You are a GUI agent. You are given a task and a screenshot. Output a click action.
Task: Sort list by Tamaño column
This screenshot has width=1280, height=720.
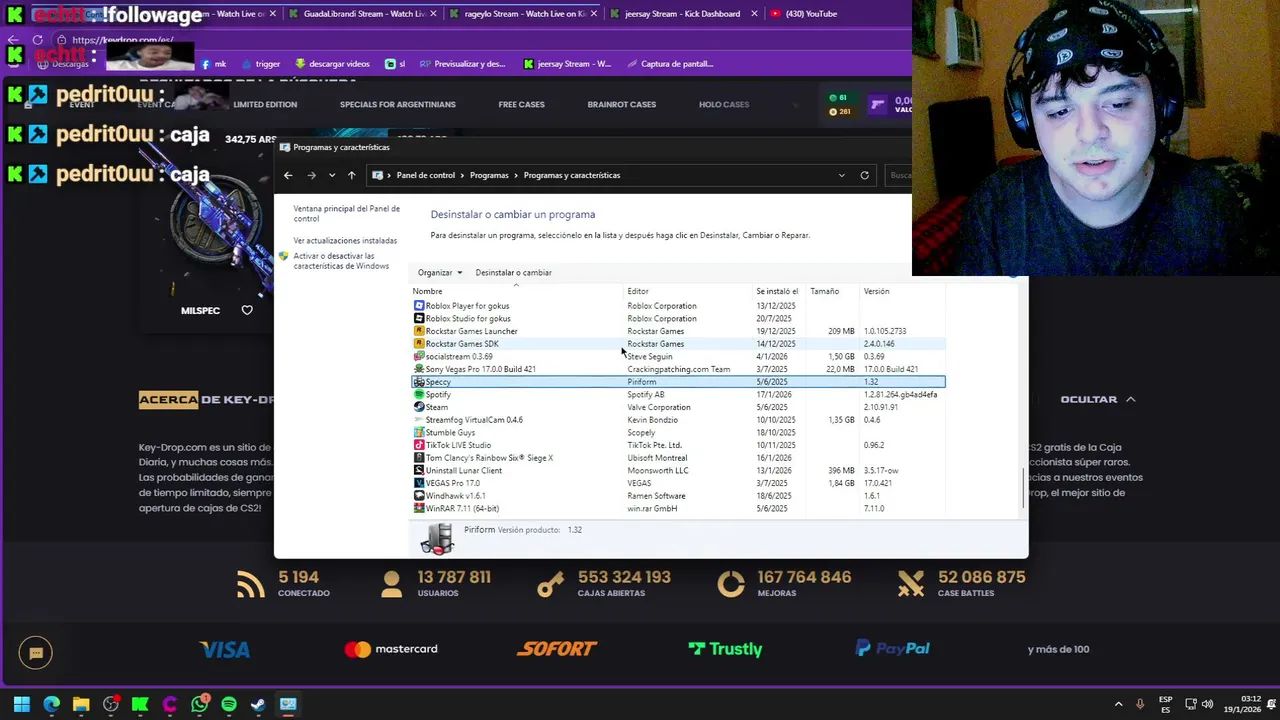coord(824,291)
